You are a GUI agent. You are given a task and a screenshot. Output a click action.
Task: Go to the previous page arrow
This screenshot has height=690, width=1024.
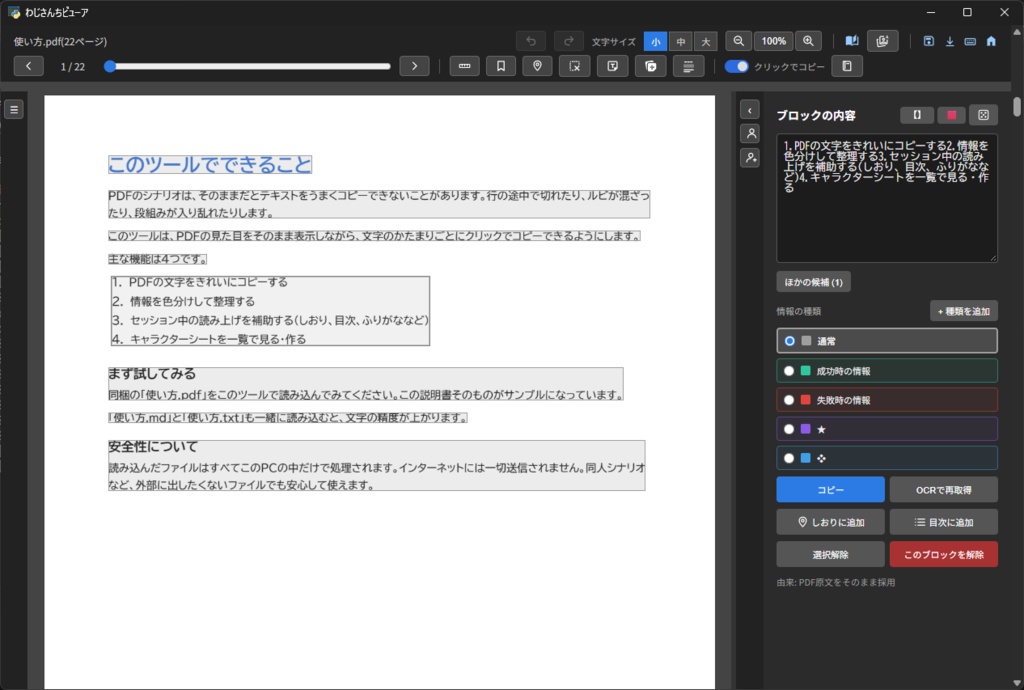[x=29, y=66]
